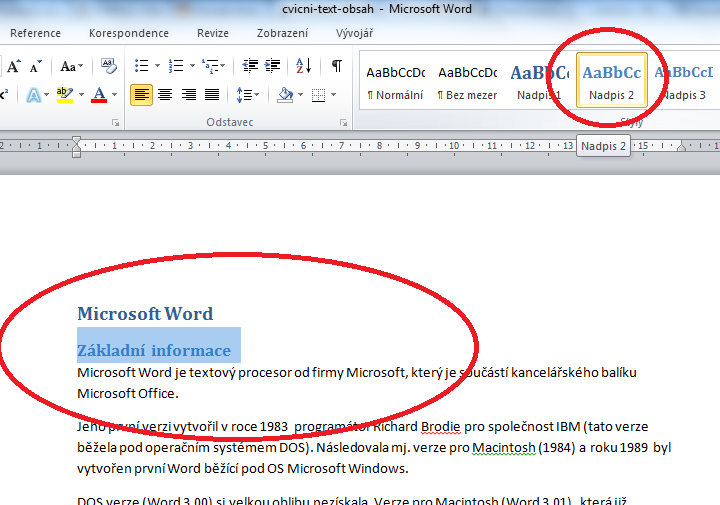The width and height of the screenshot is (720, 505).
Task: Click the word 'textový' in the first paragraph
Action: pyautogui.click(x=212, y=372)
